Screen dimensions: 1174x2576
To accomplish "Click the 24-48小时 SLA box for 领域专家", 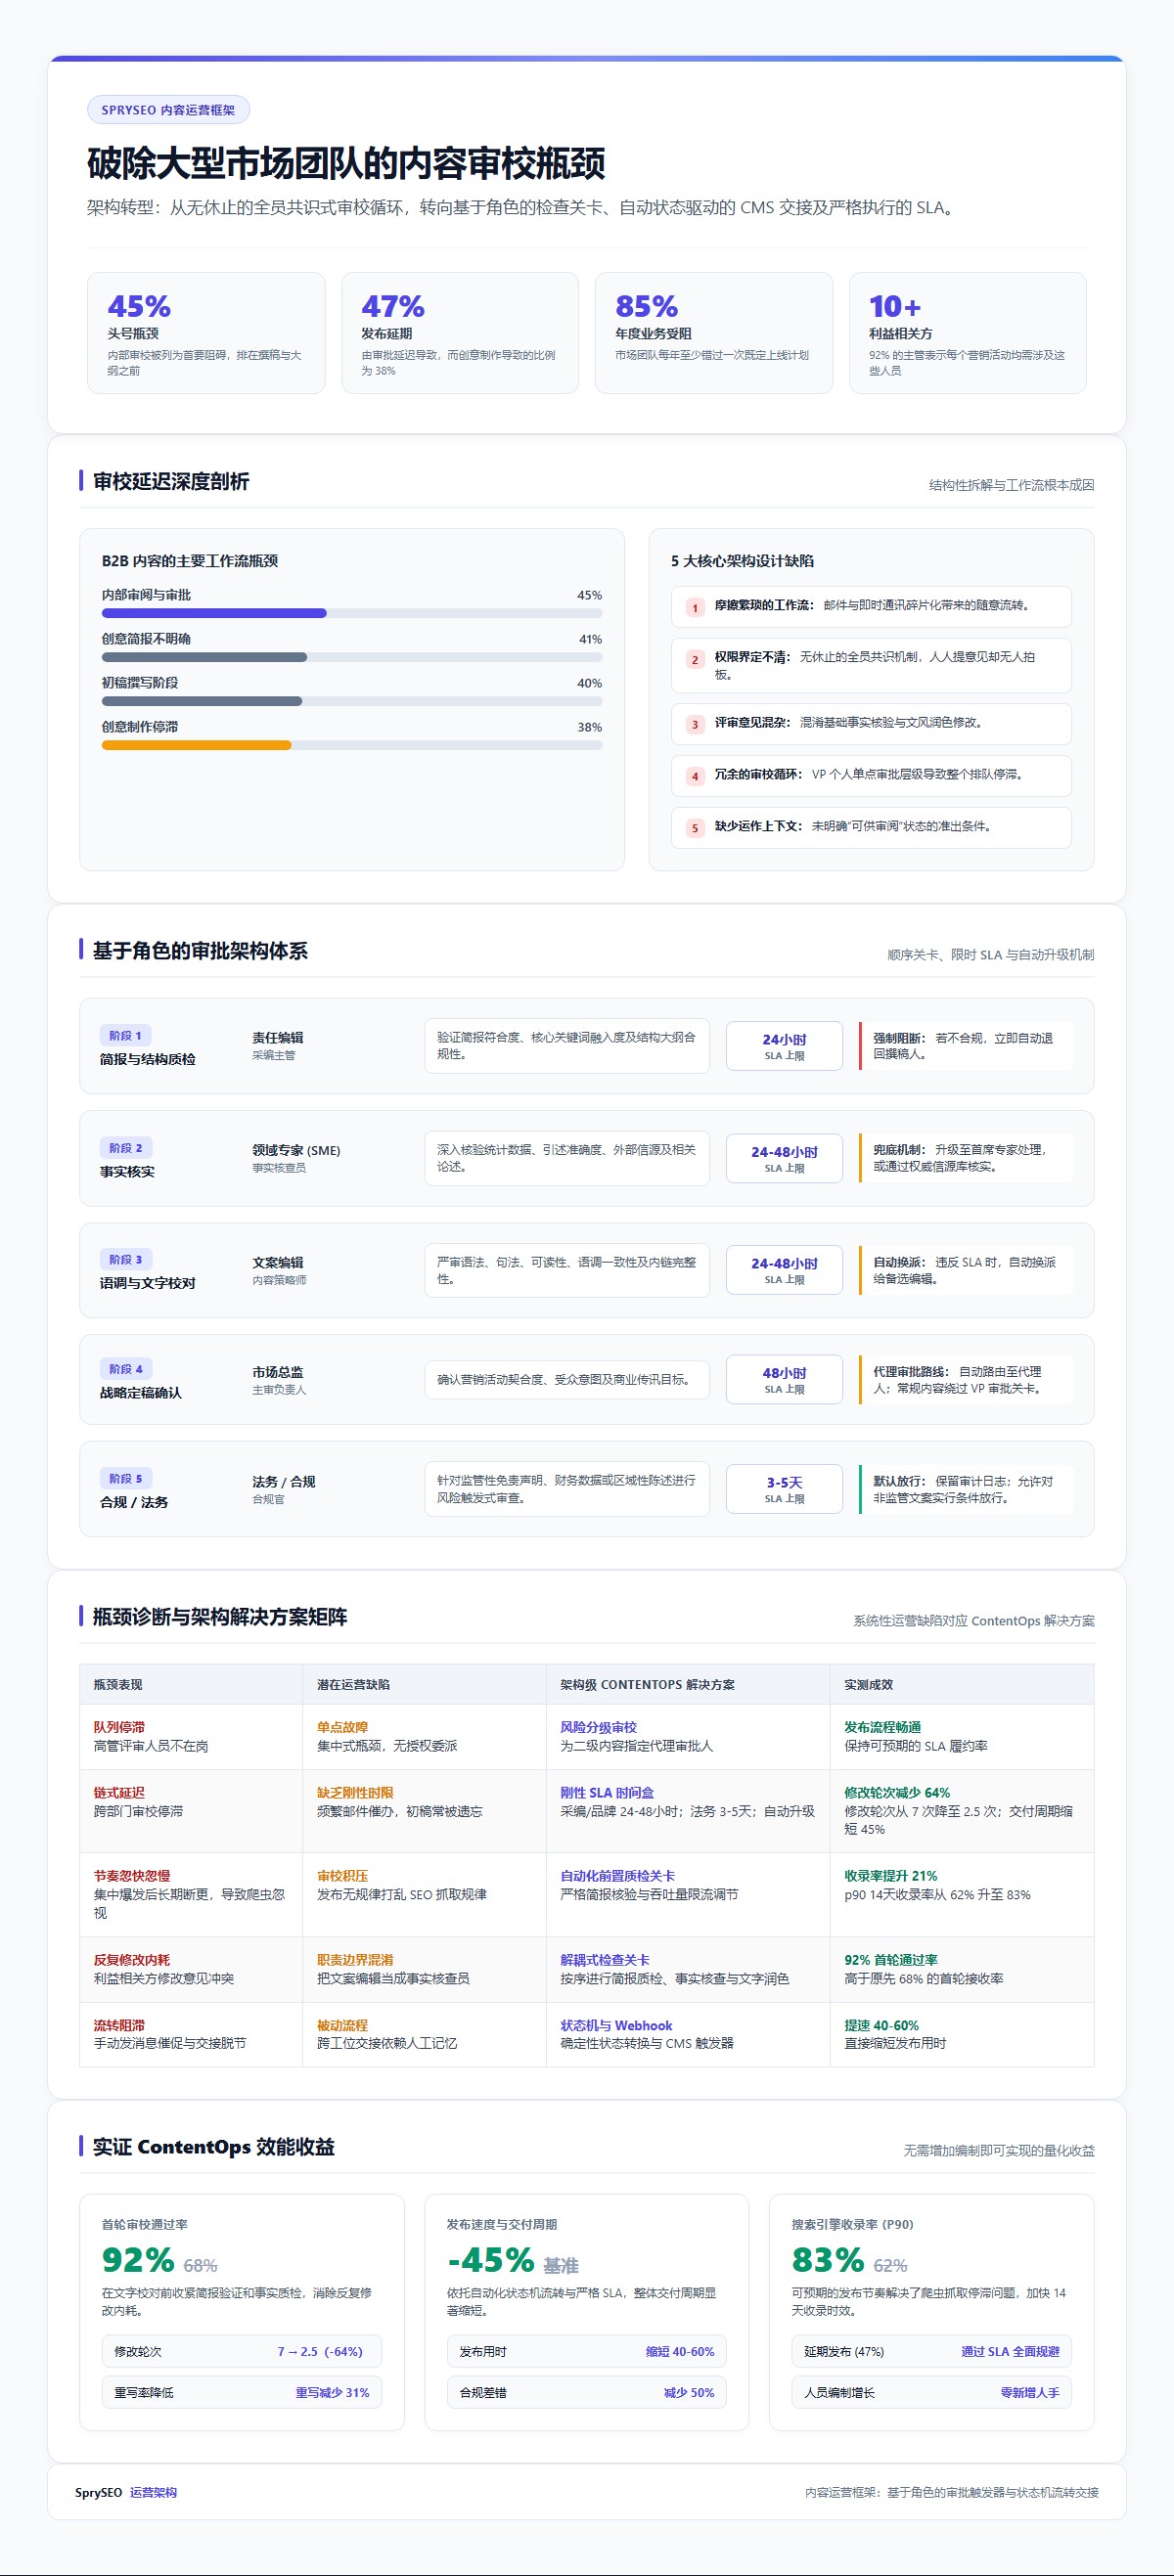I will click(x=784, y=1158).
